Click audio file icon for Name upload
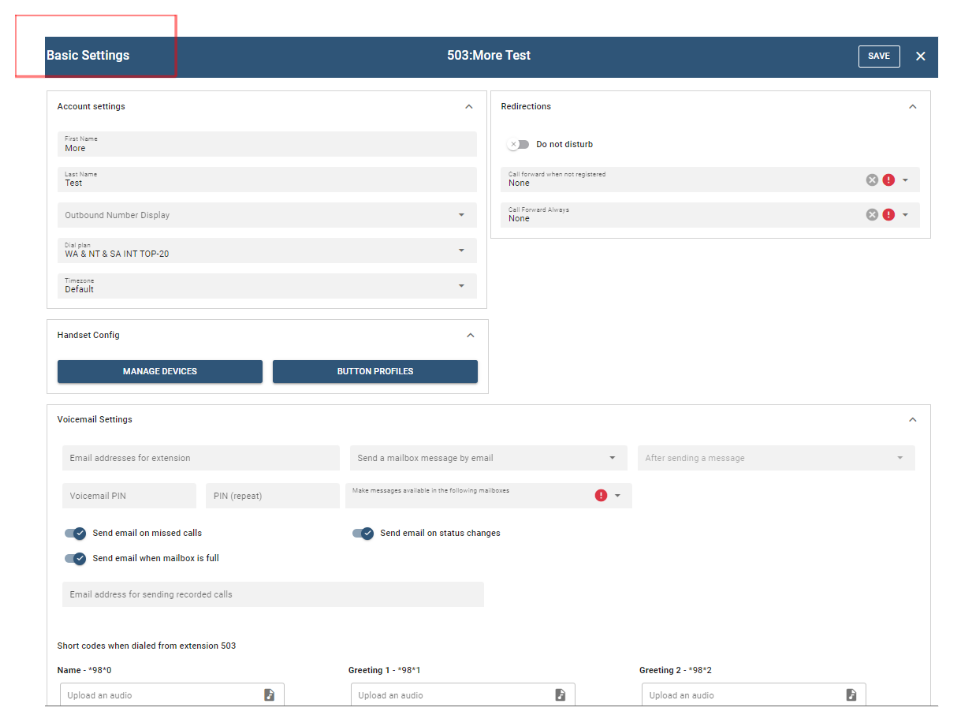Image resolution: width=960 pixels, height=720 pixels. [x=269, y=695]
